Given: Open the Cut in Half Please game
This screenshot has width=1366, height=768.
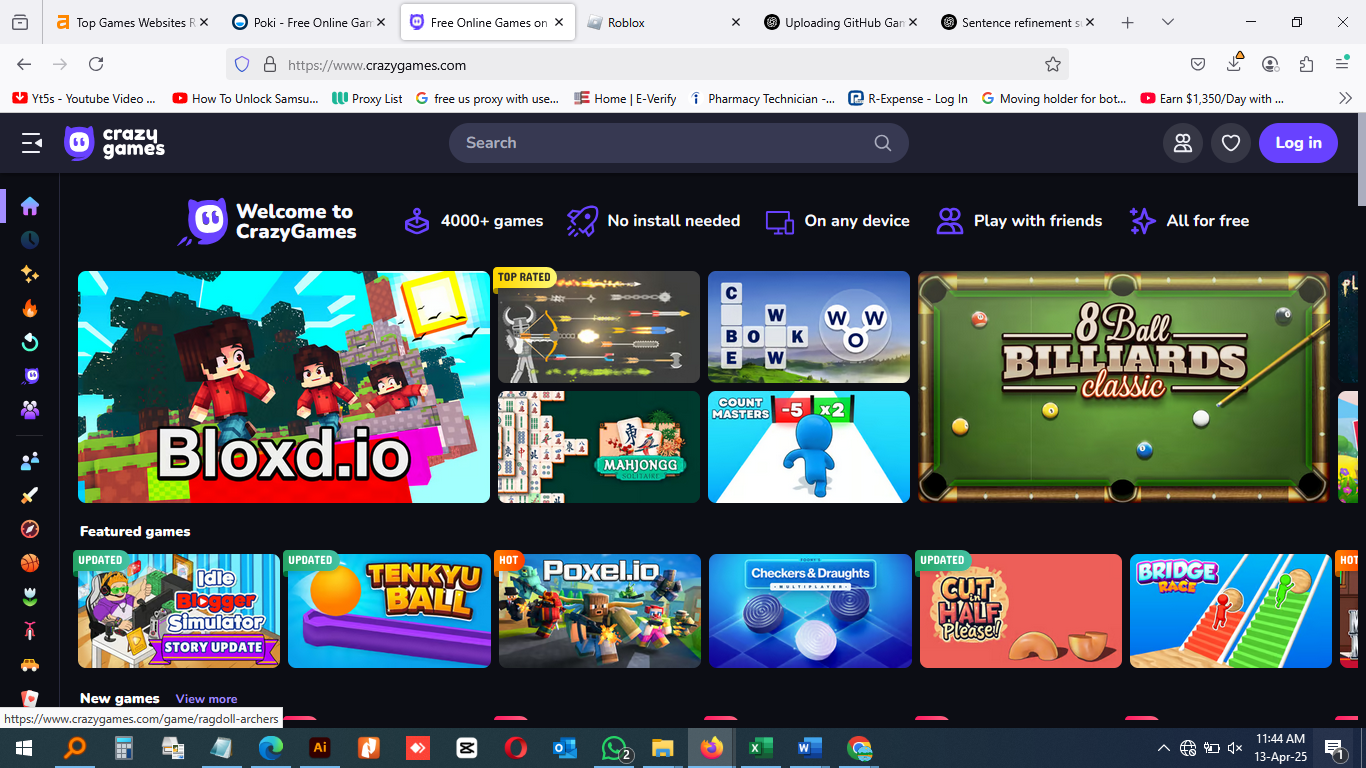Looking at the screenshot, I should pos(1021,611).
